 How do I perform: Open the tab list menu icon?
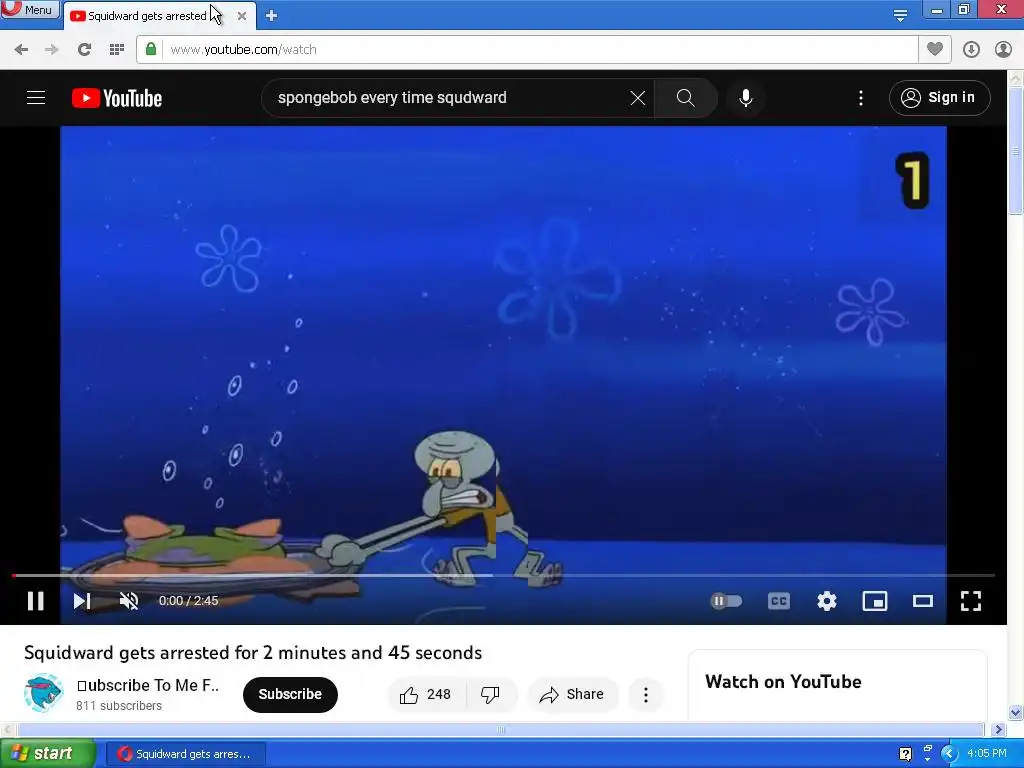pos(901,16)
